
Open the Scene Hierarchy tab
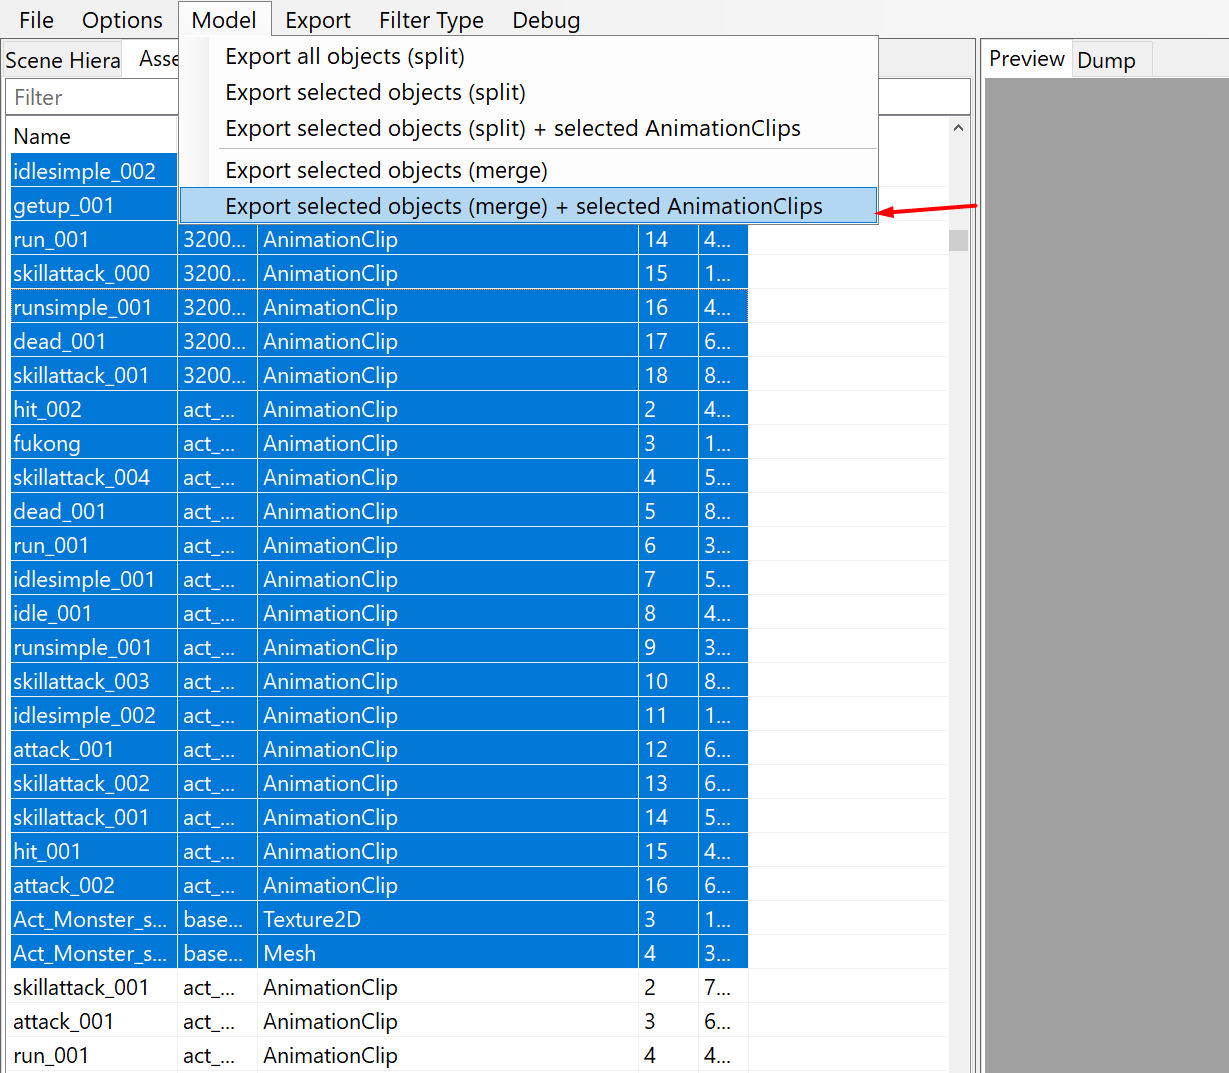pyautogui.click(x=62, y=60)
